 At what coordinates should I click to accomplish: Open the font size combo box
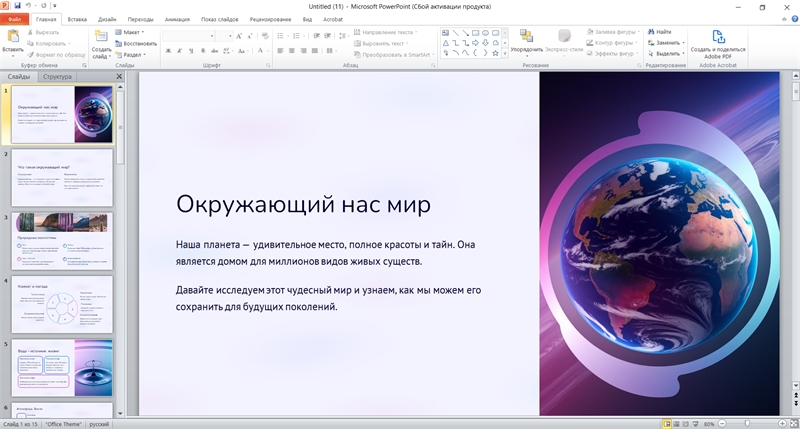224,36
